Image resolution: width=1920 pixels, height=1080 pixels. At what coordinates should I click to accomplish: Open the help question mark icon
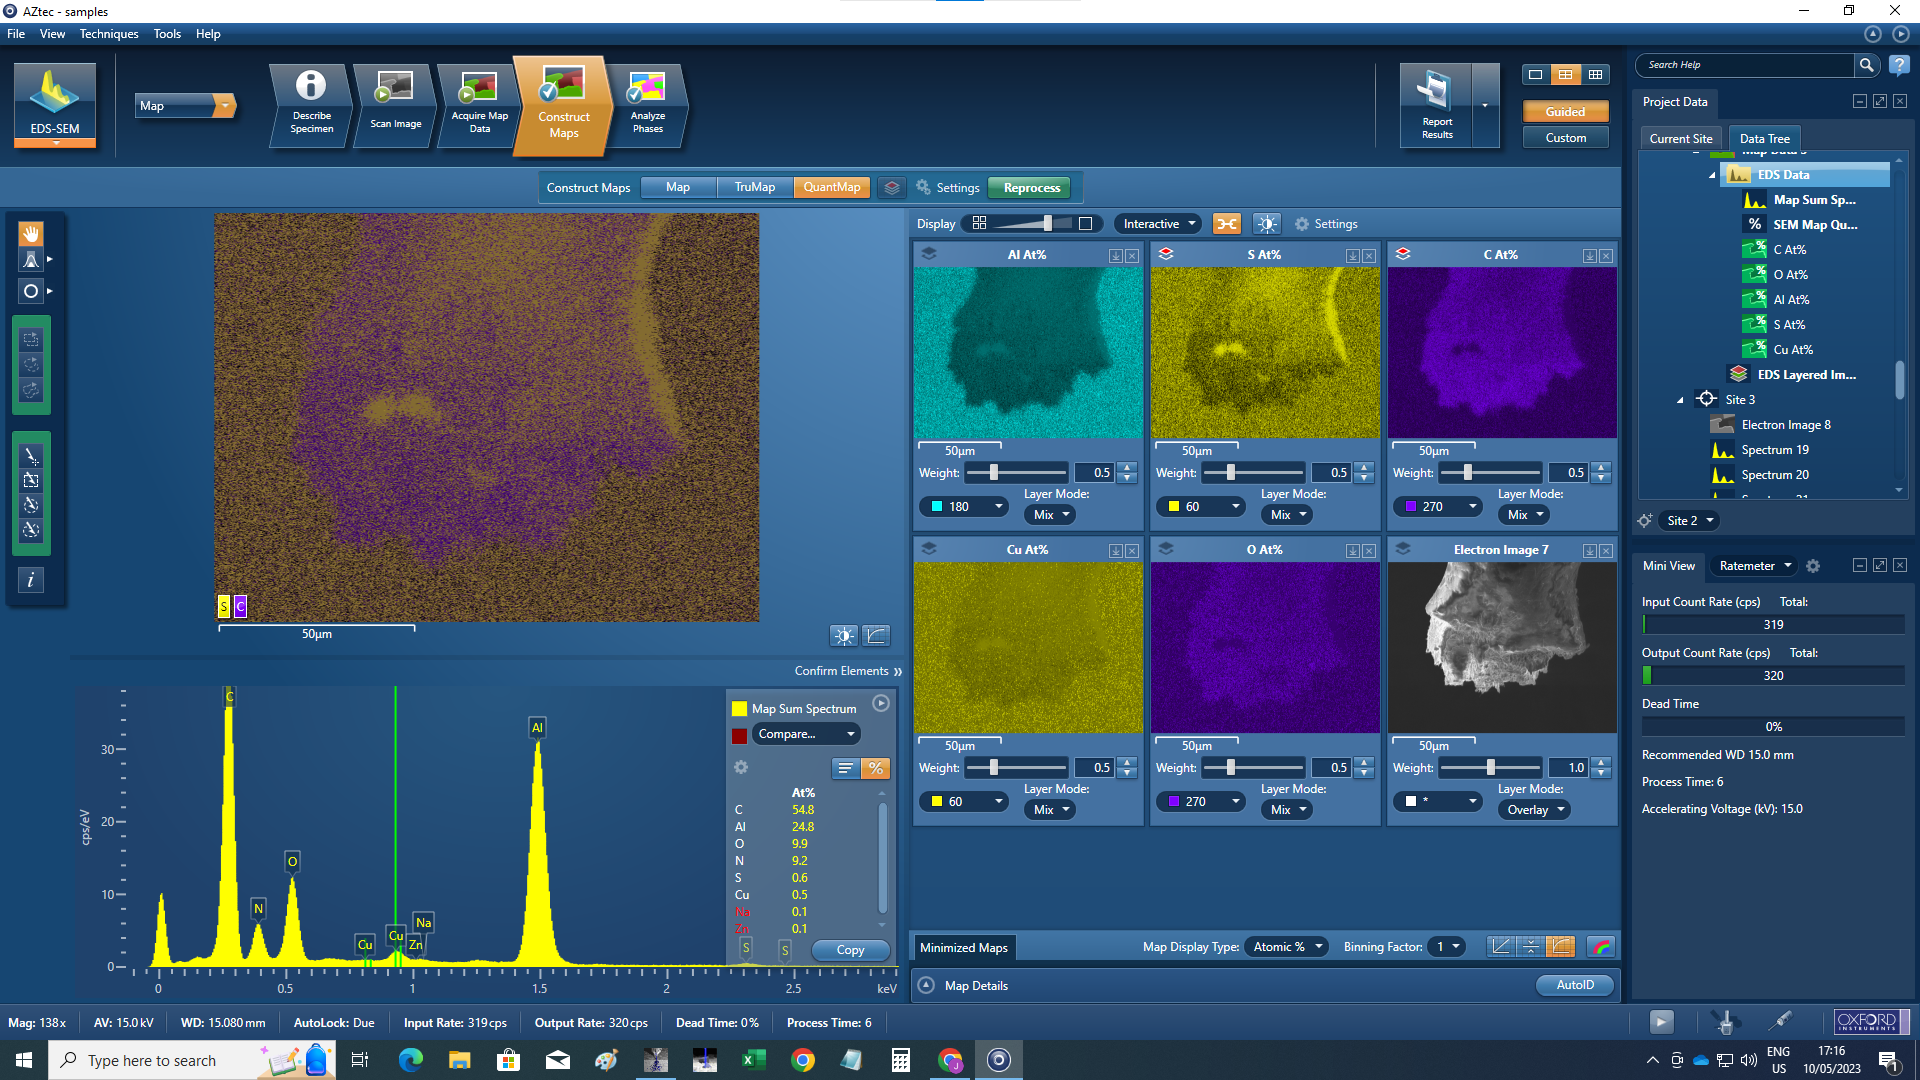(1899, 65)
